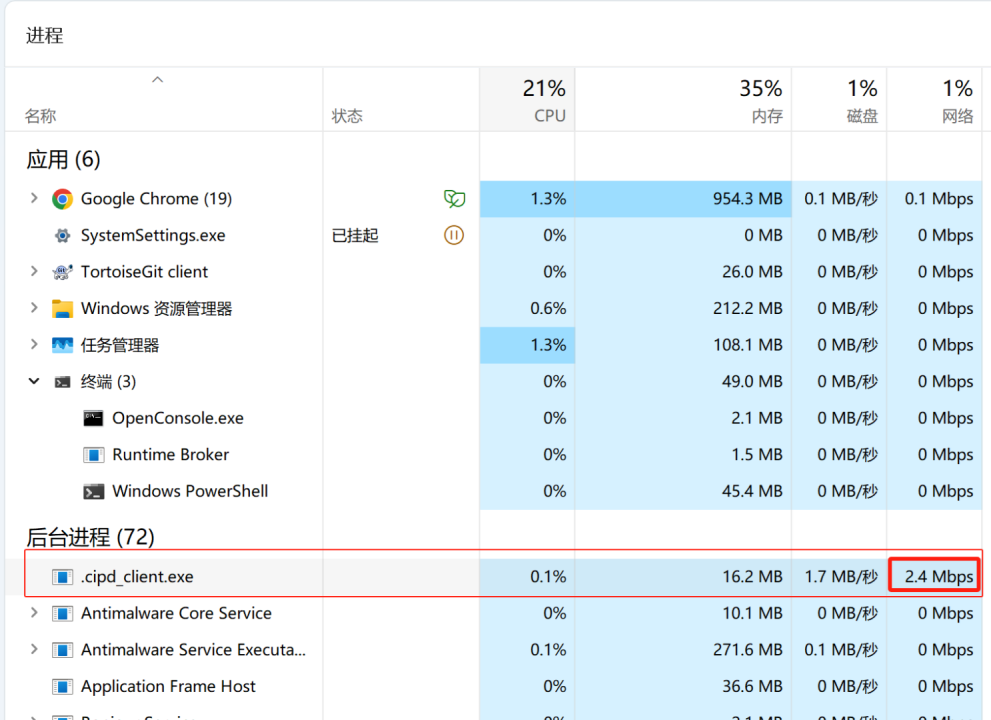Click the 0.6% CPU value for 资源管理器
991x720 pixels.
[x=548, y=308]
